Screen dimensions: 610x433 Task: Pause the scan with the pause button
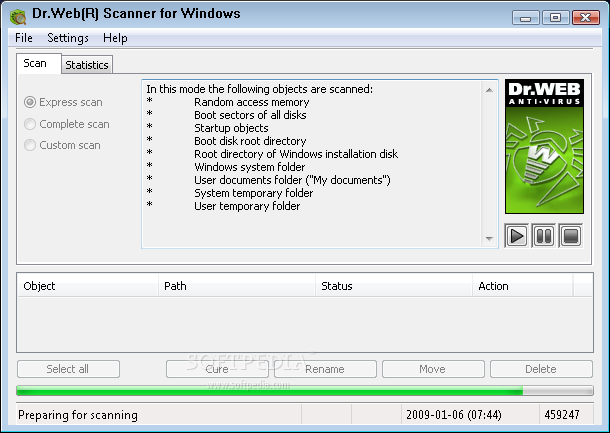click(x=543, y=236)
